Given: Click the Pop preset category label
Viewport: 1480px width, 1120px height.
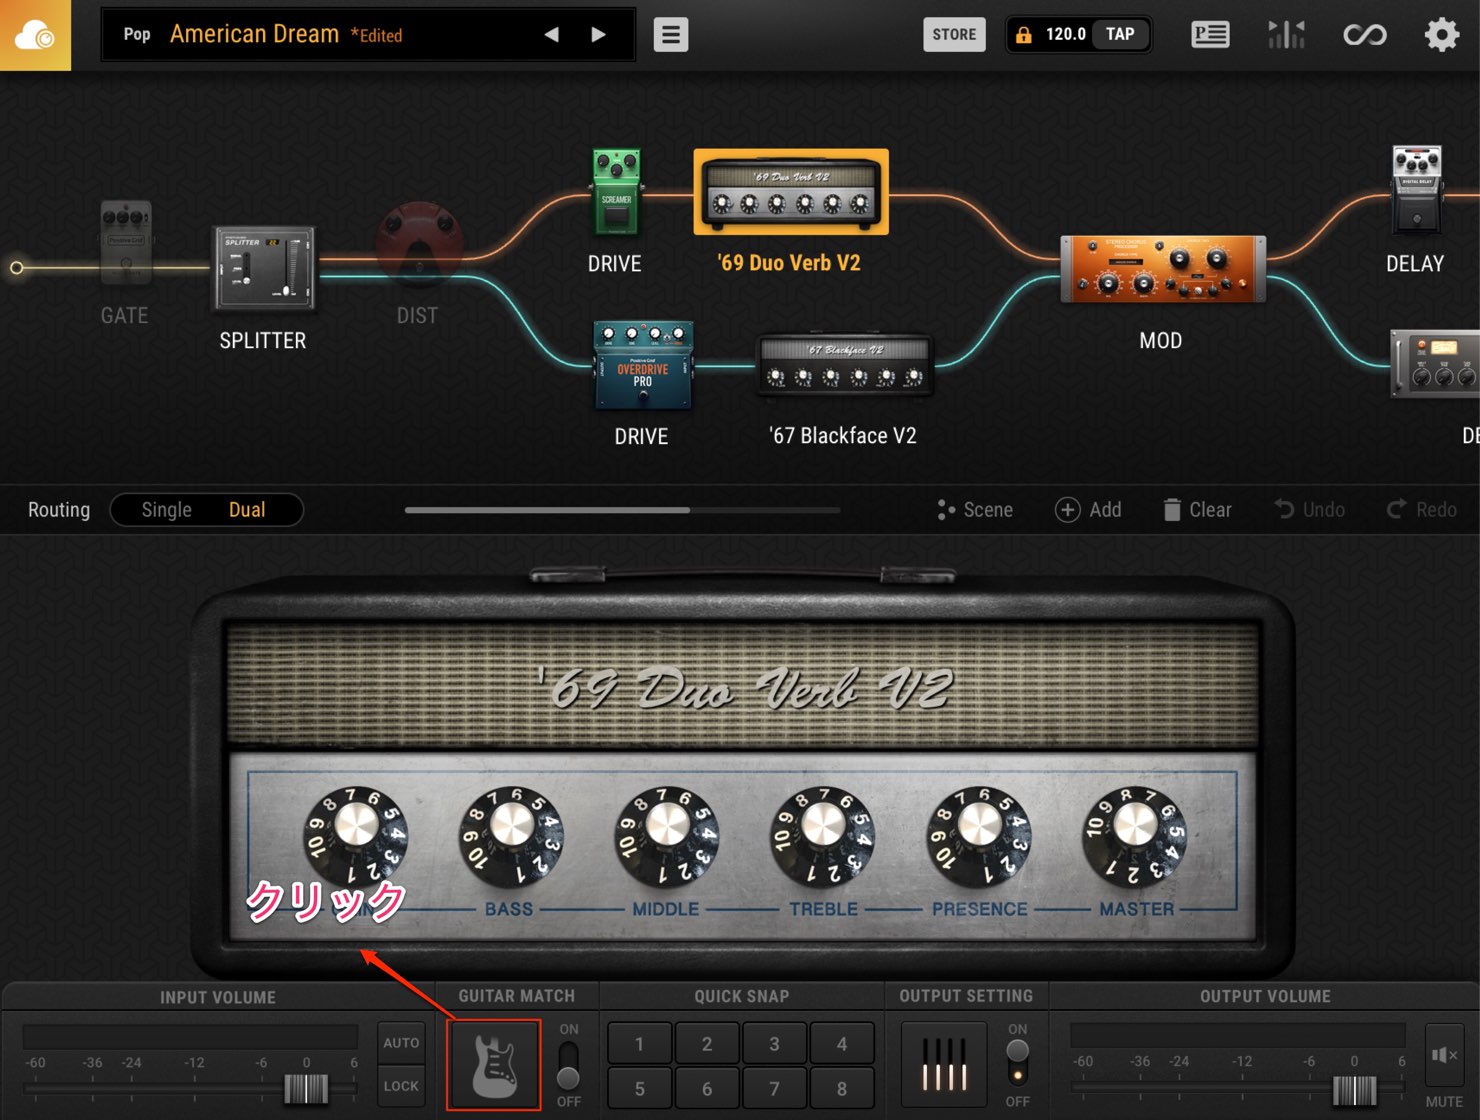Looking at the screenshot, I should pos(137,34).
